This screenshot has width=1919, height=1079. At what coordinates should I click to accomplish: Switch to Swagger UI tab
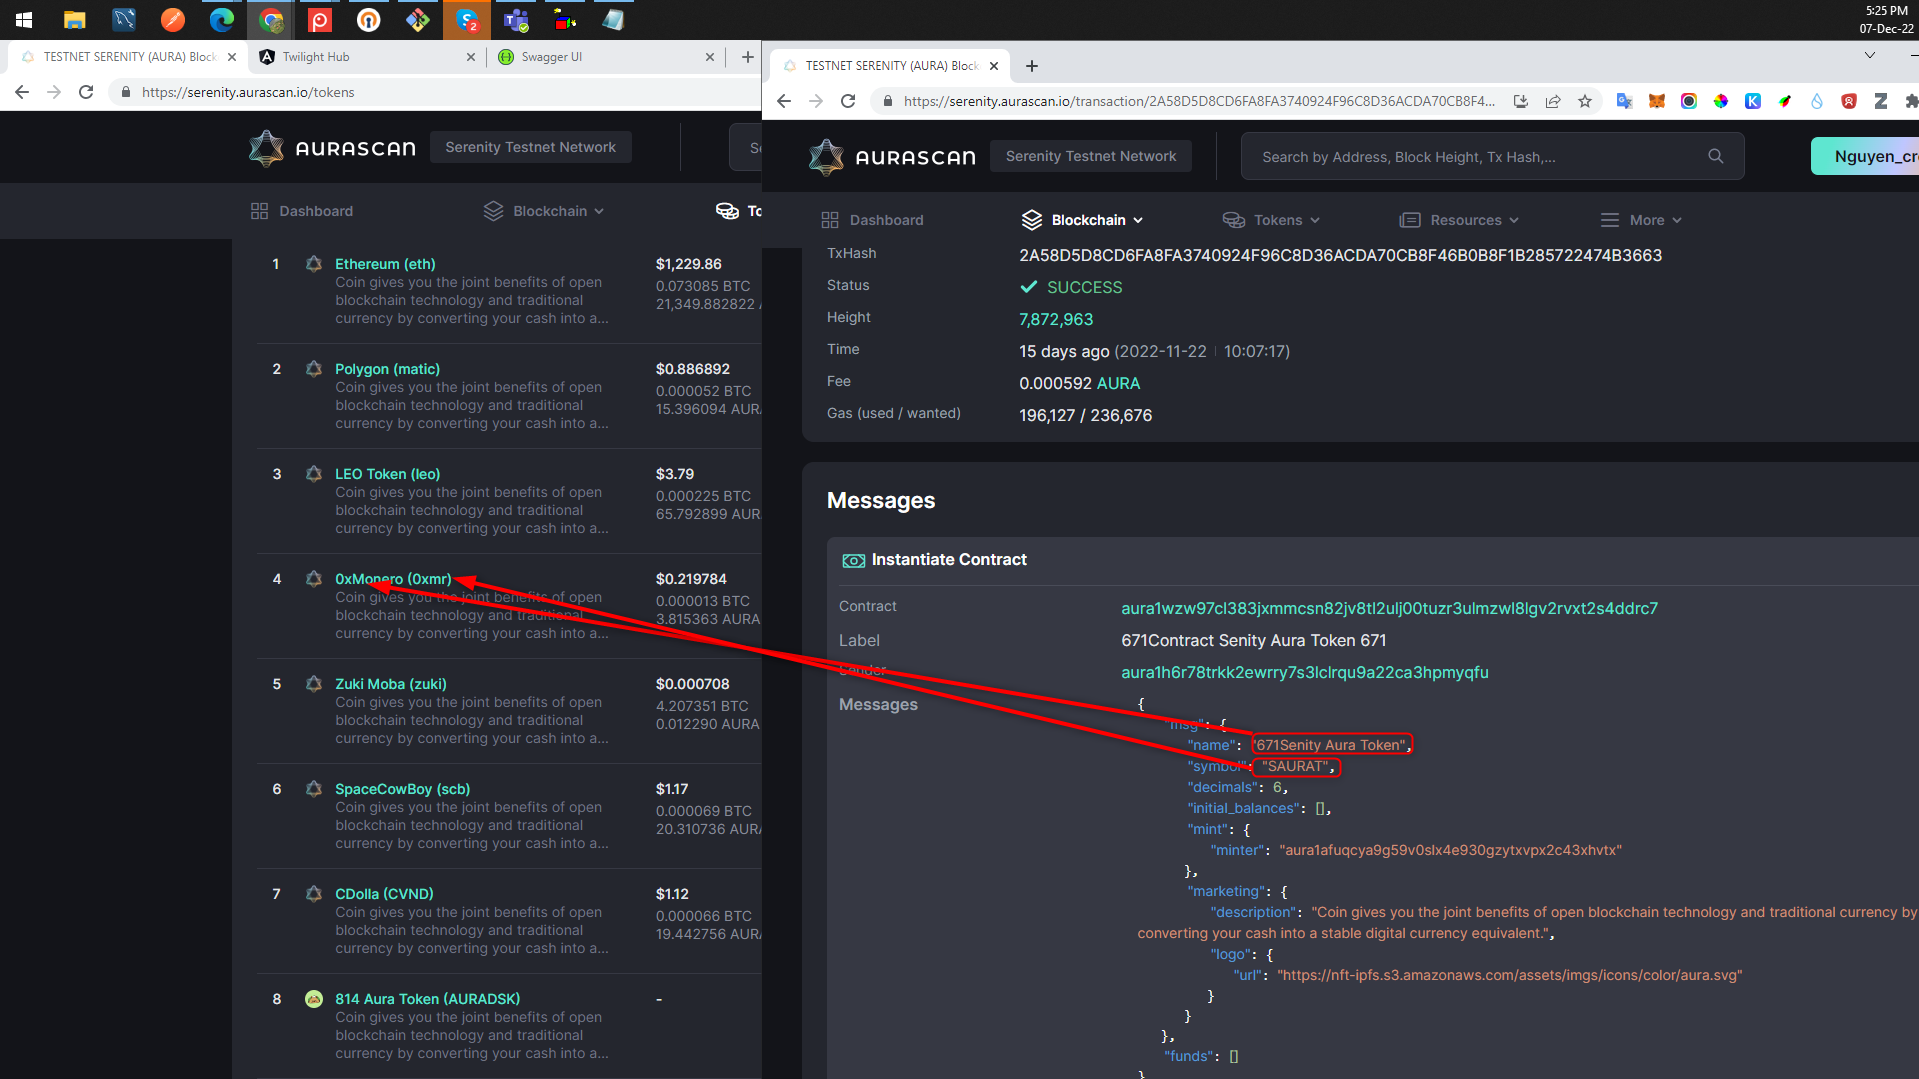click(x=604, y=57)
